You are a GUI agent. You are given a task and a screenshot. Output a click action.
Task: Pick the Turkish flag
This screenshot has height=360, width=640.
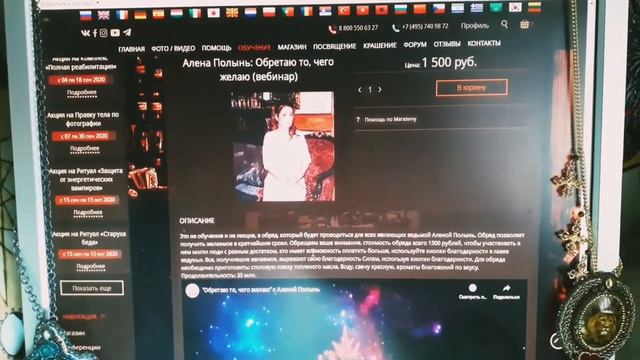tap(344, 11)
